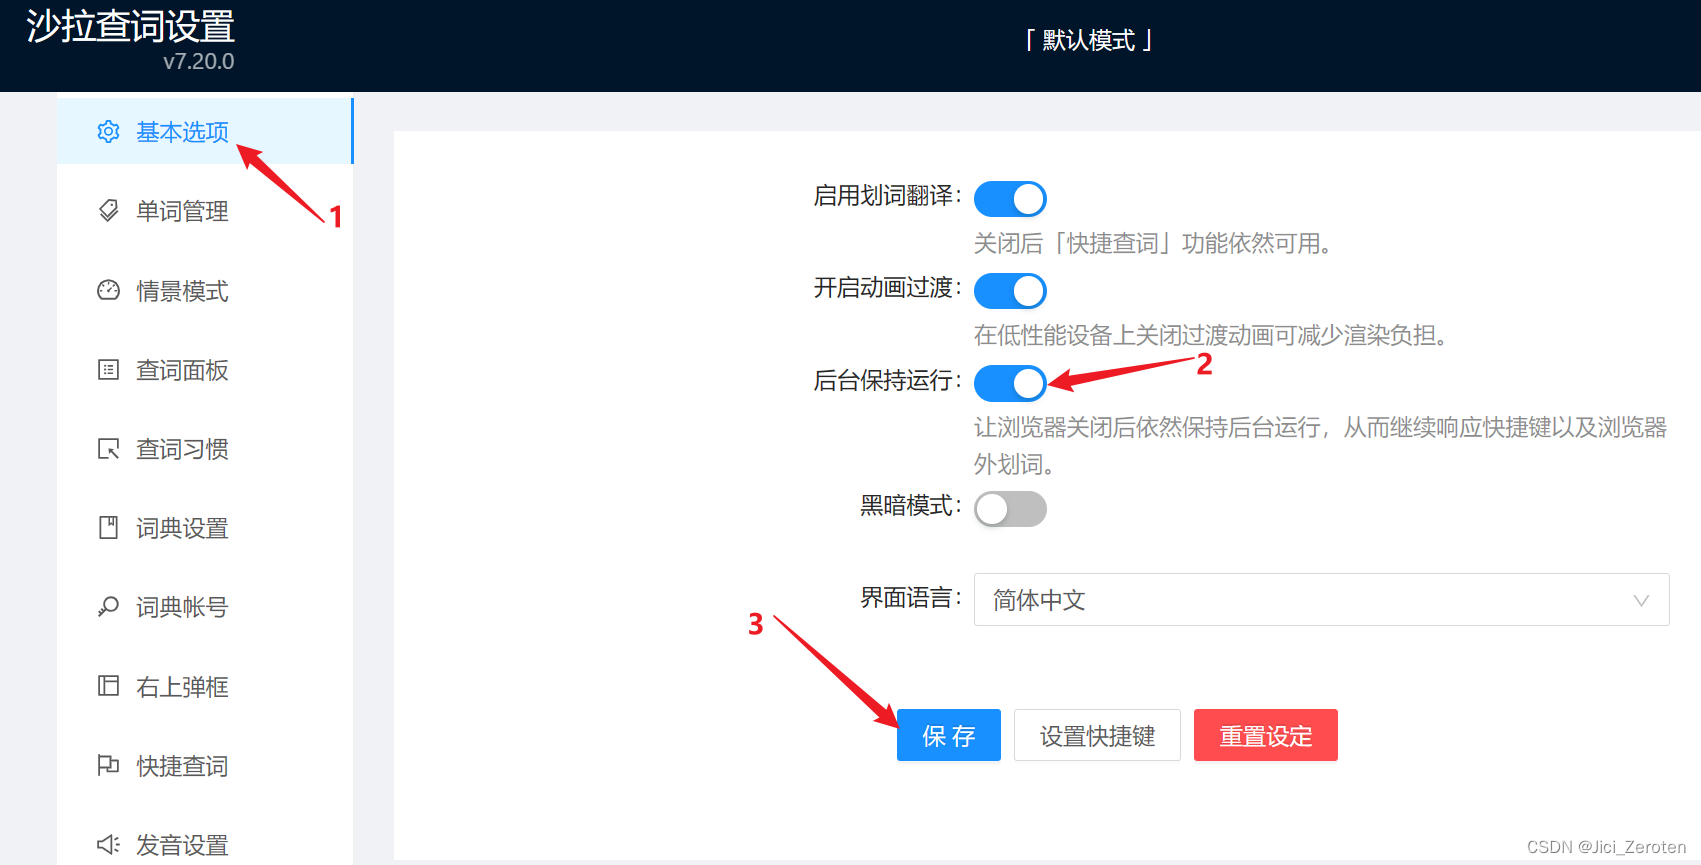Toggle the 启用划词翻译 switch
This screenshot has width=1701, height=865.
(x=1010, y=199)
